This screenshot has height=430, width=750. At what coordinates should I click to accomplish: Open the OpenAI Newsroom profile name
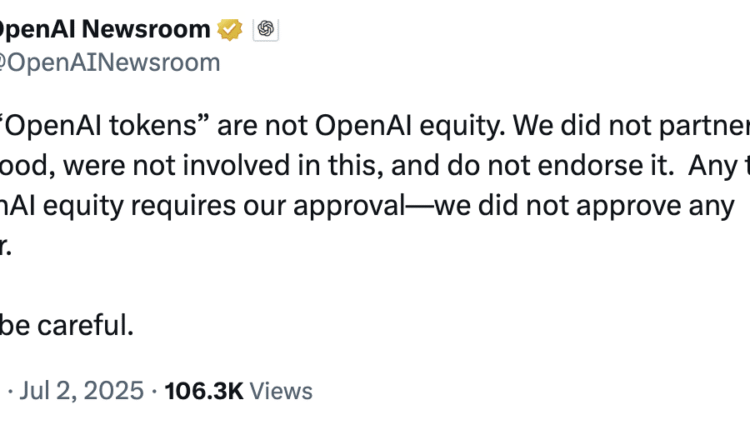pos(105,30)
